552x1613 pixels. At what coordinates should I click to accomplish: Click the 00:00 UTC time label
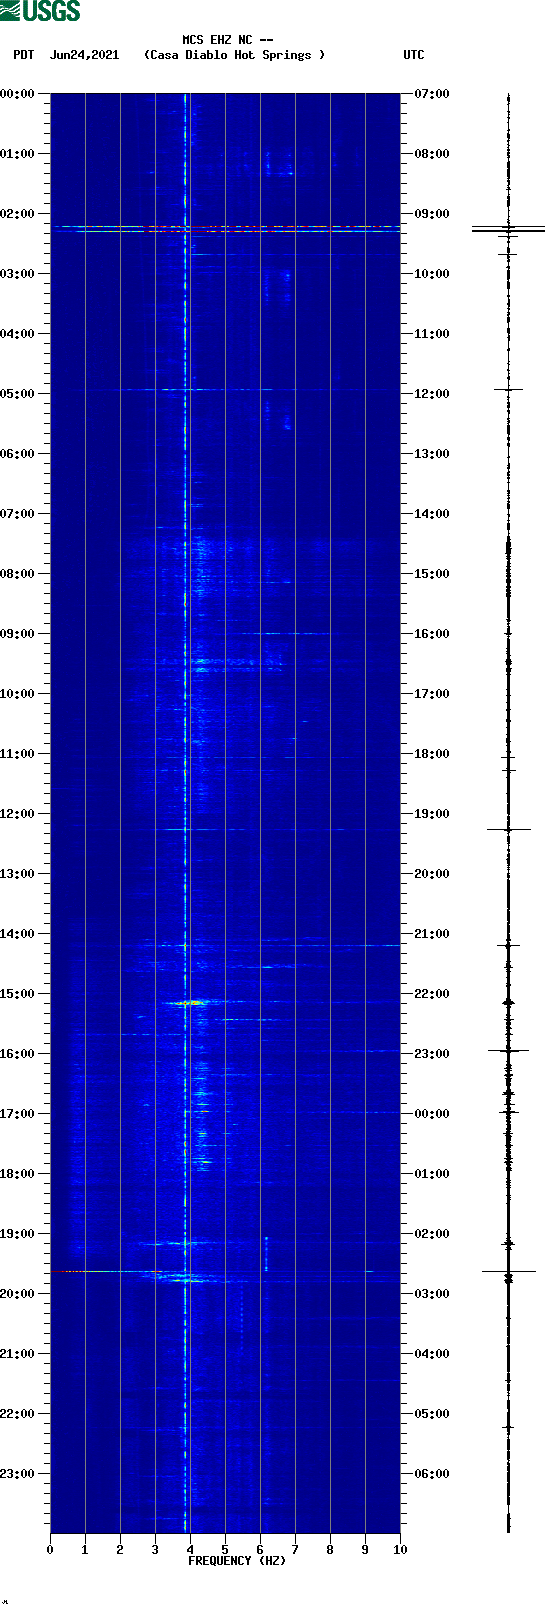[x=432, y=1114]
